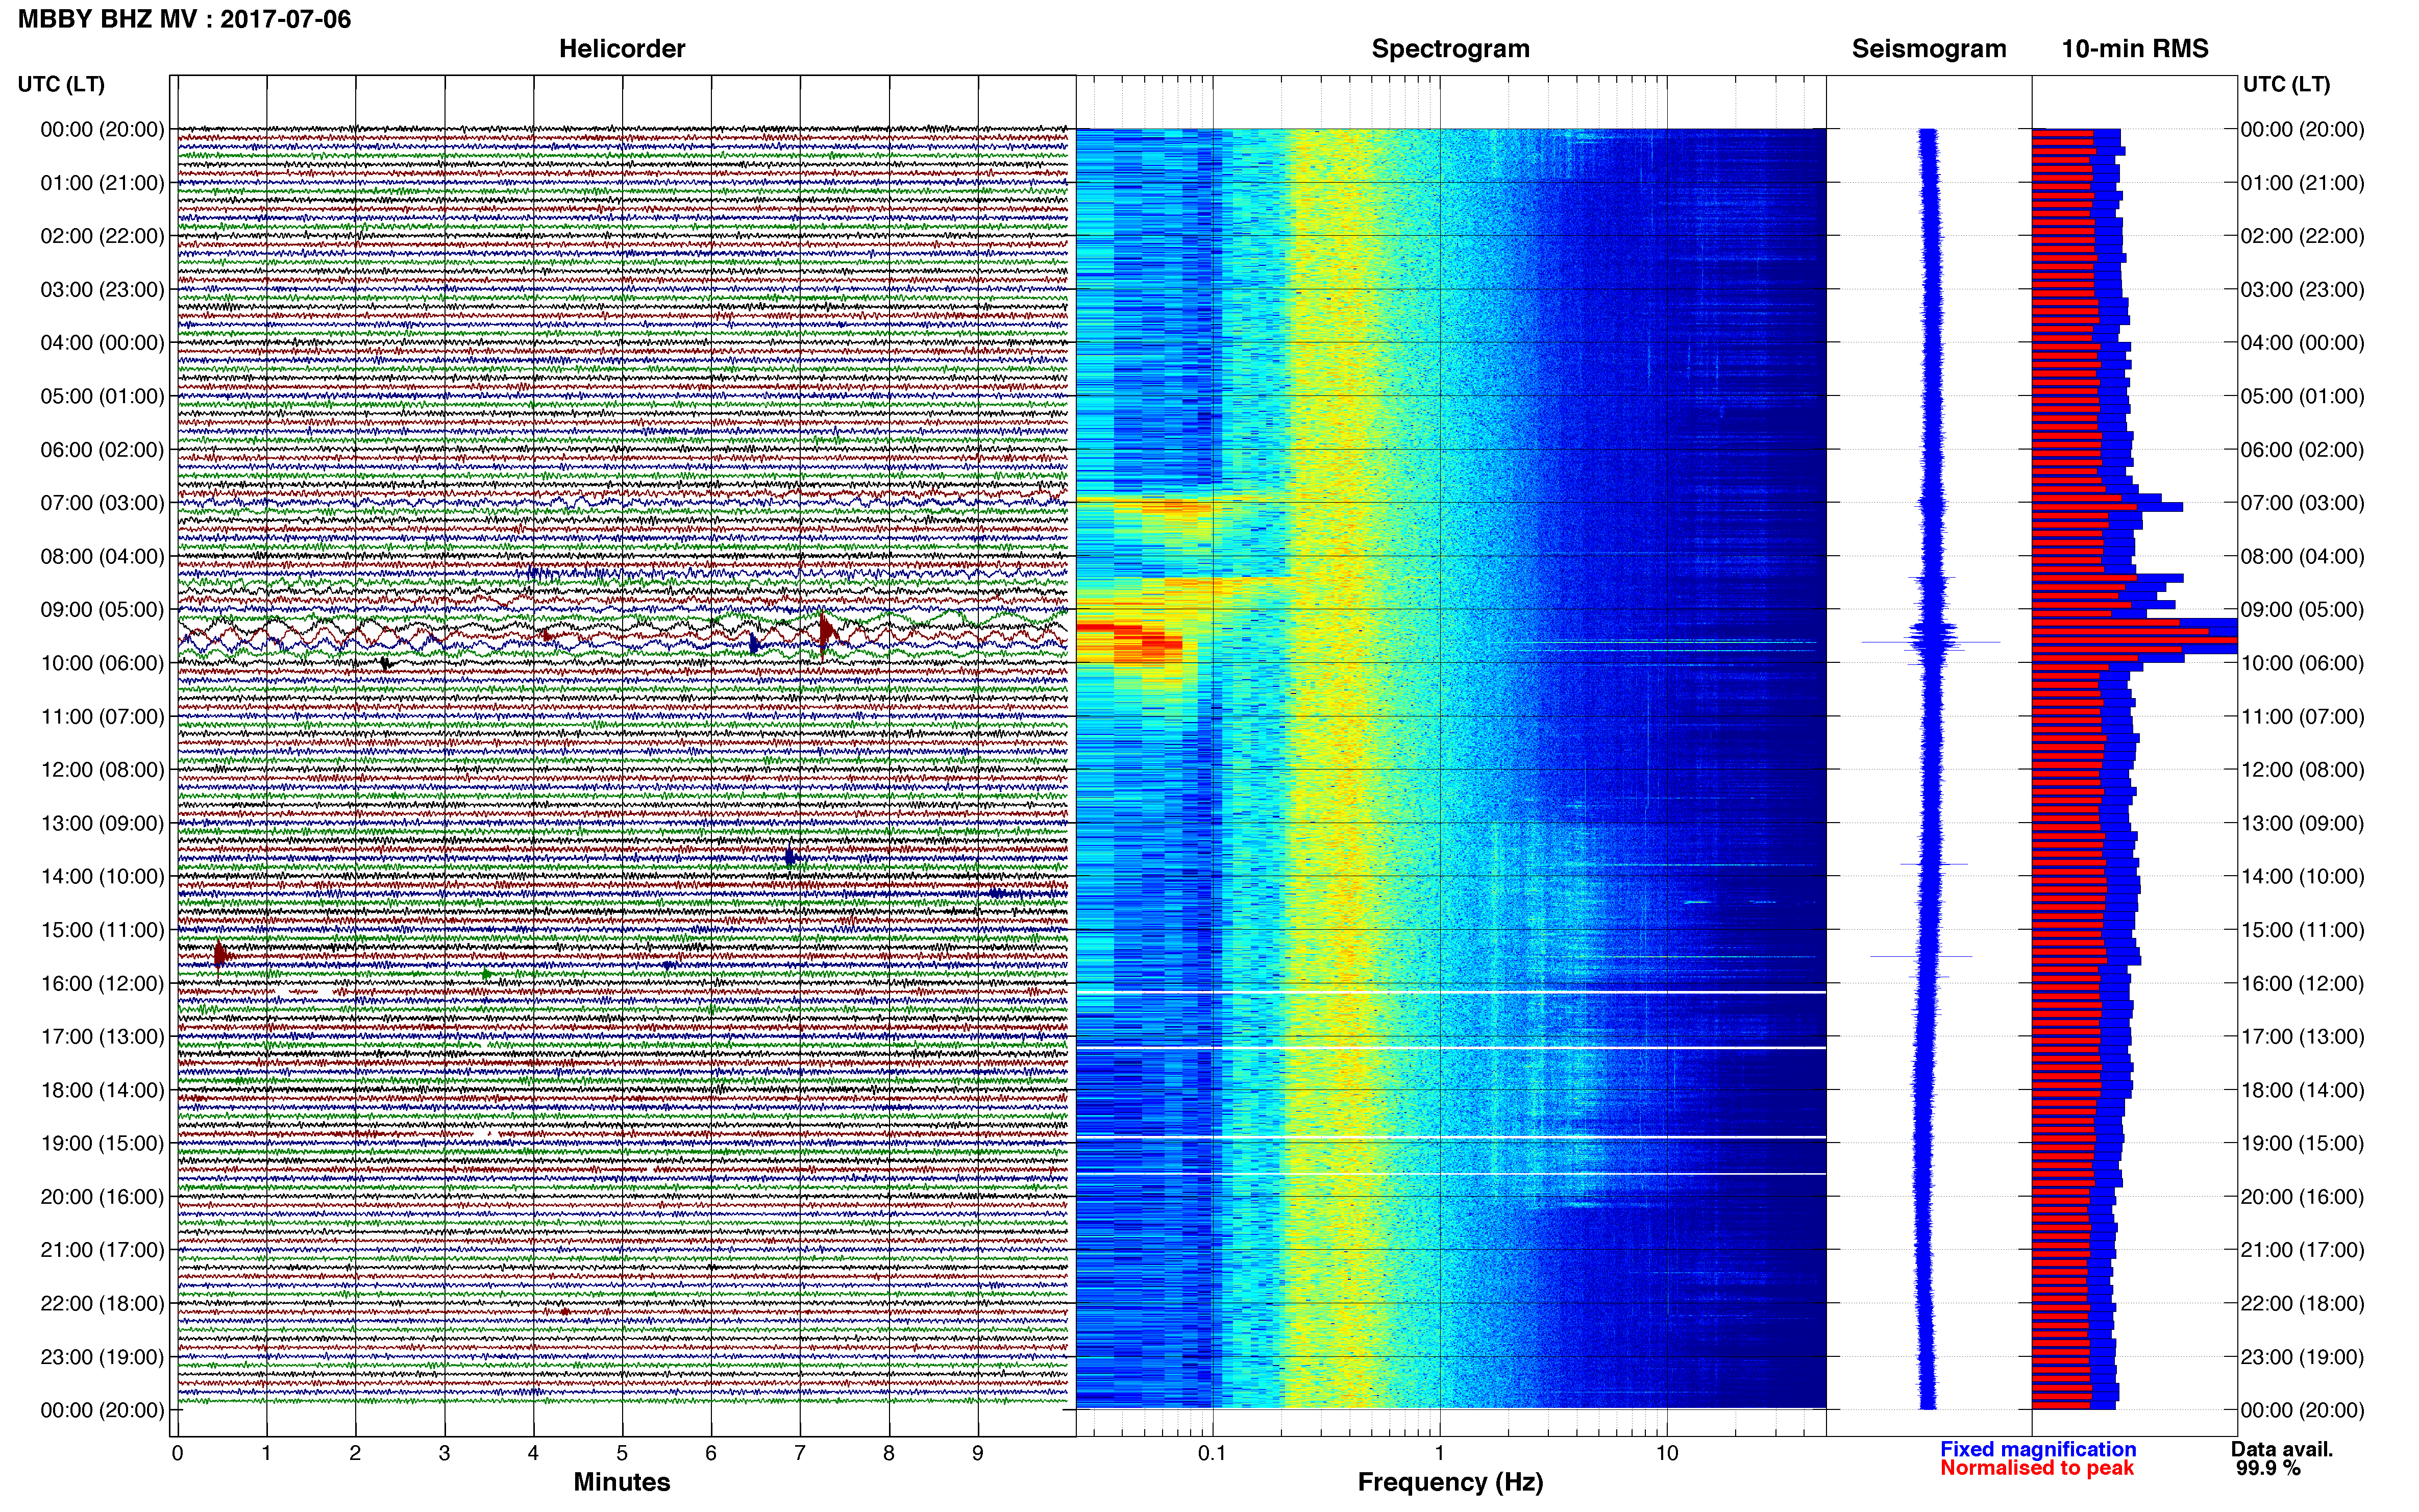Click the blue event marker near 13:40 helicorder
This screenshot has height=1512, width=2419.
tap(790, 857)
